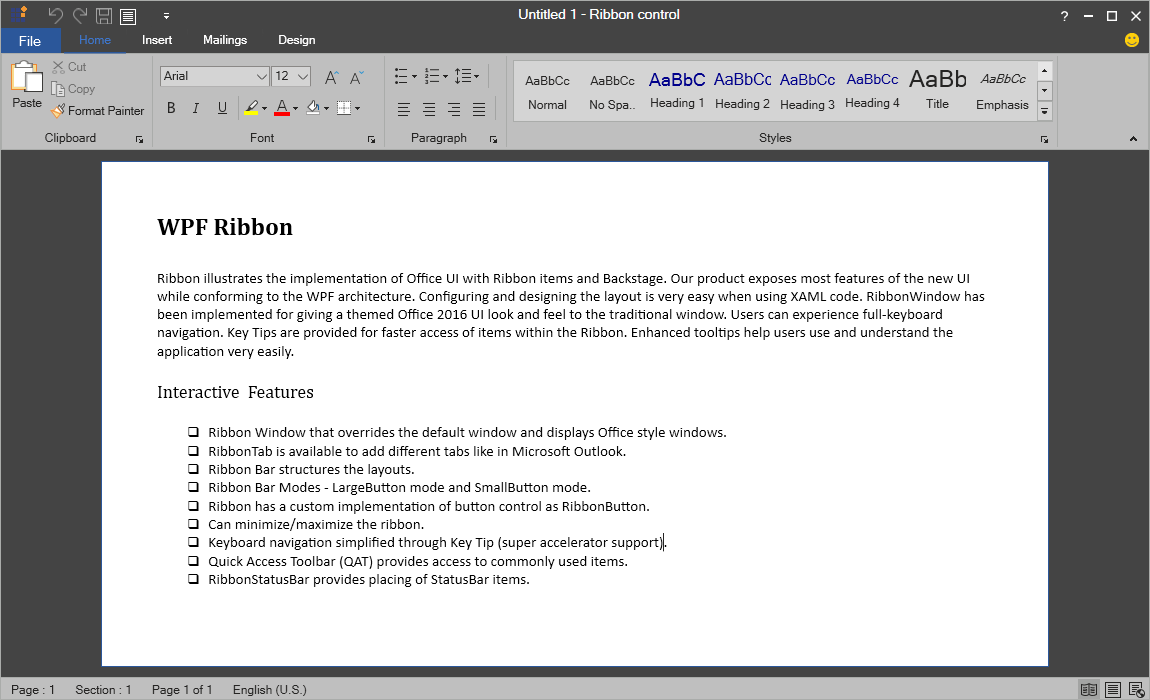Screen dimensions: 1150x700
Task: Switch to Print Layout view in status bar
Action: (1113, 689)
